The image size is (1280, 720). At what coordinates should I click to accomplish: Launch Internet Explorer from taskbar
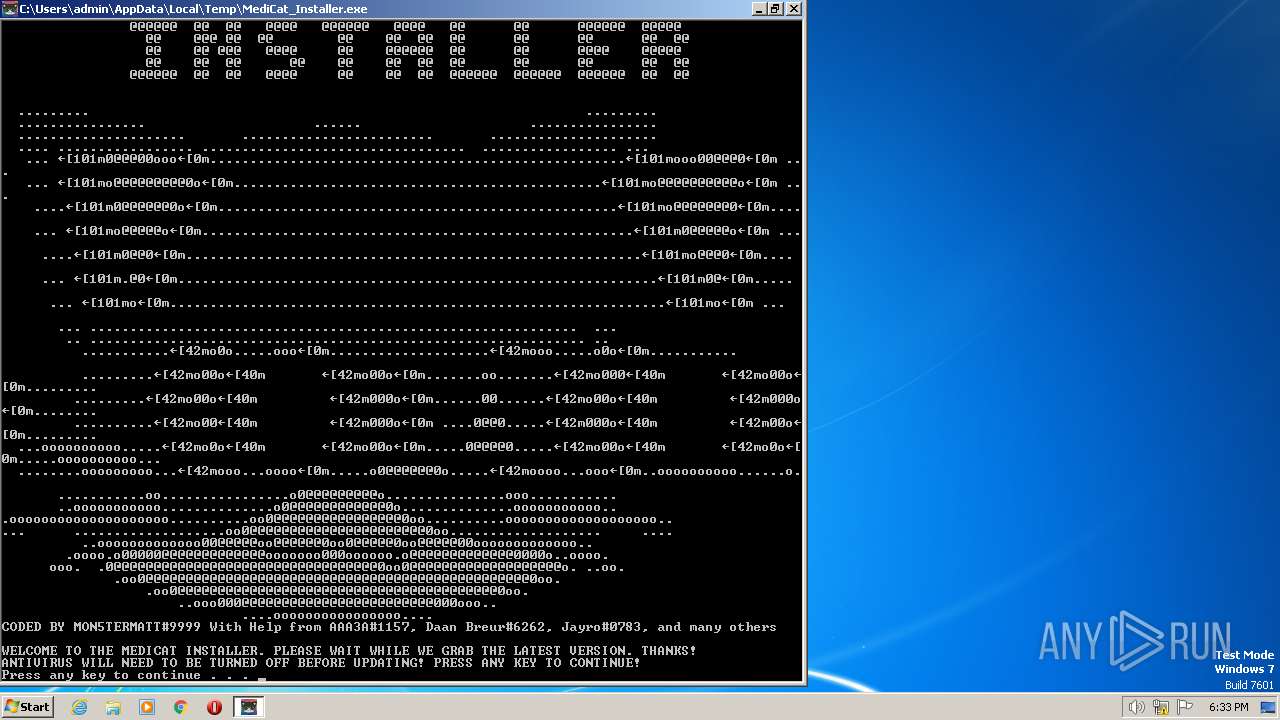tap(79, 707)
